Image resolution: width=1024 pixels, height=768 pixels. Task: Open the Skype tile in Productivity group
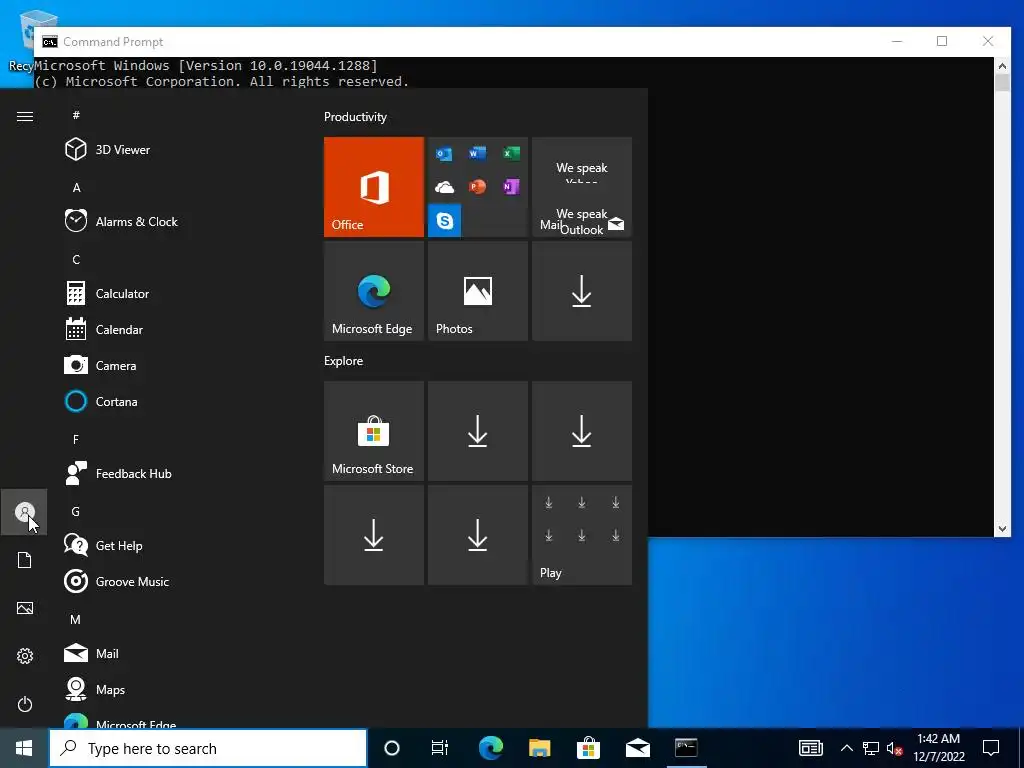coord(445,221)
